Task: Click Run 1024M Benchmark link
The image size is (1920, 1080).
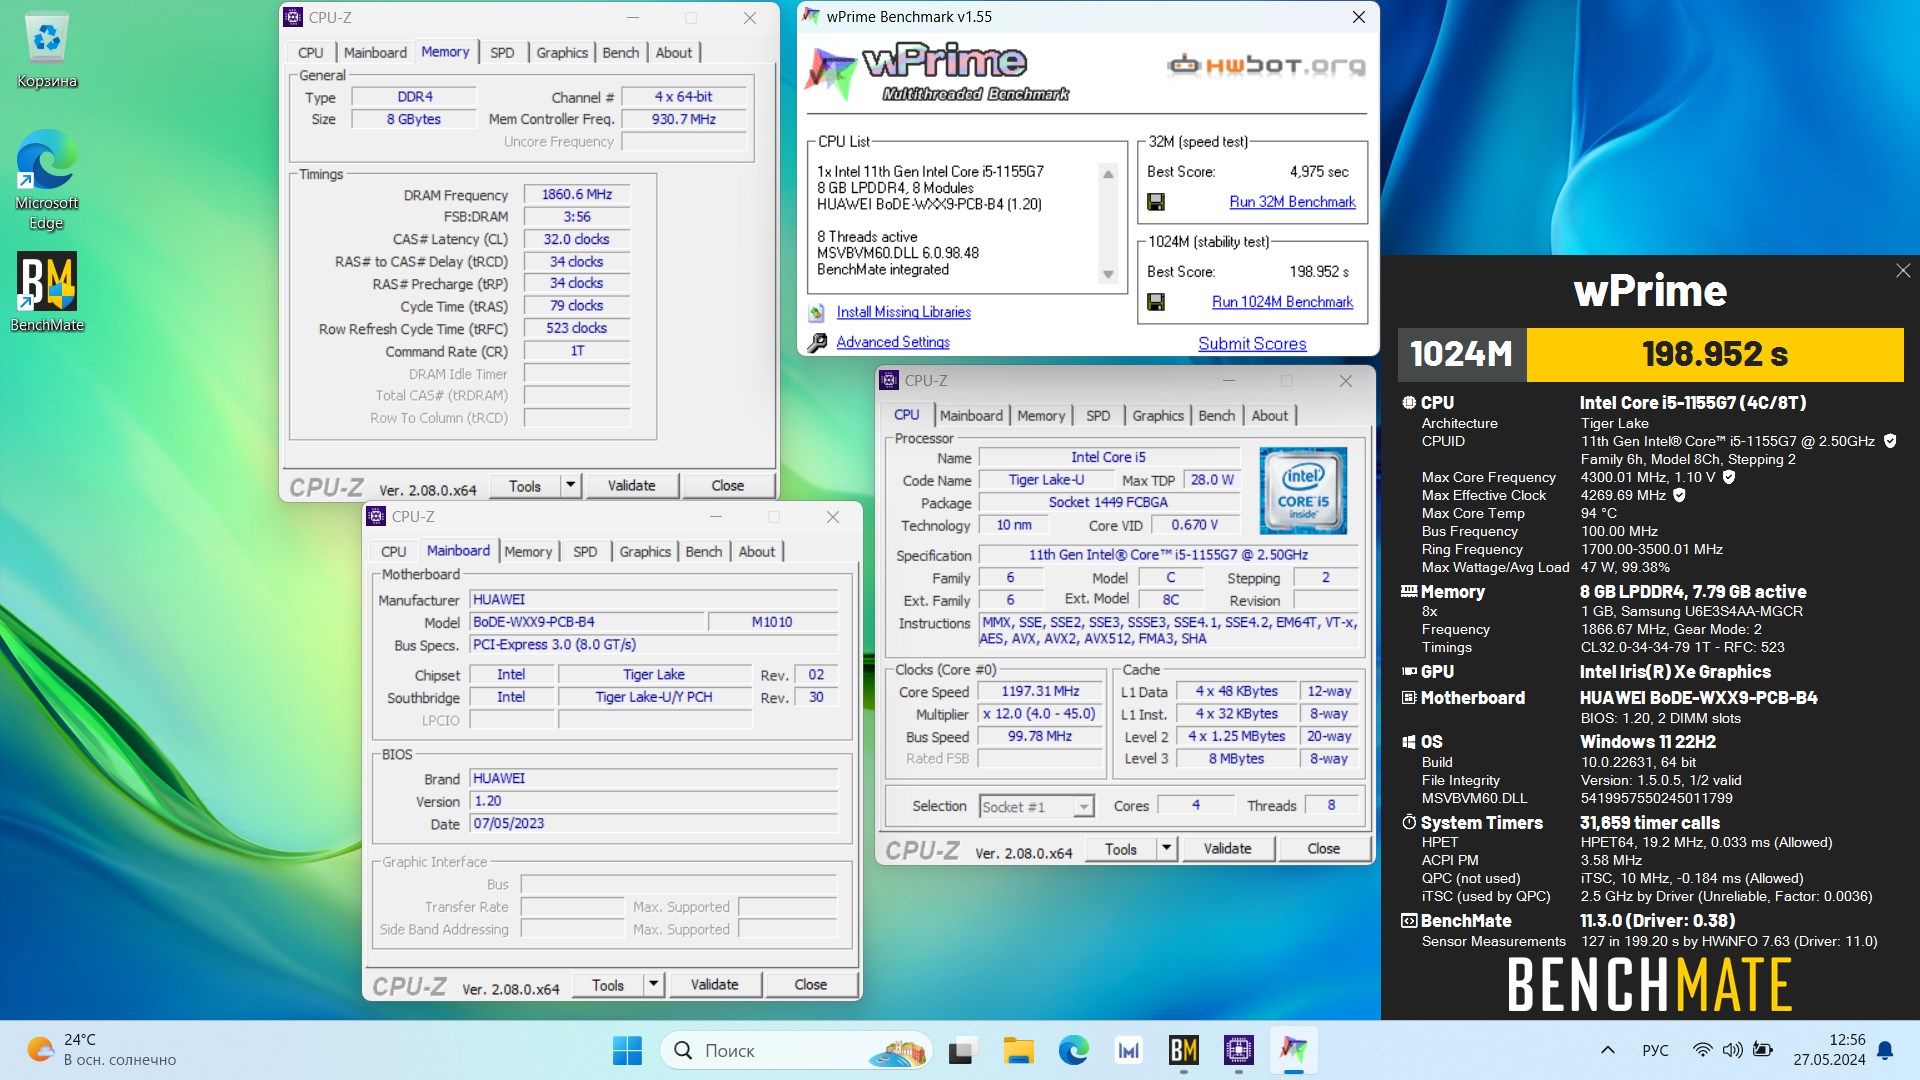Action: [x=1282, y=302]
